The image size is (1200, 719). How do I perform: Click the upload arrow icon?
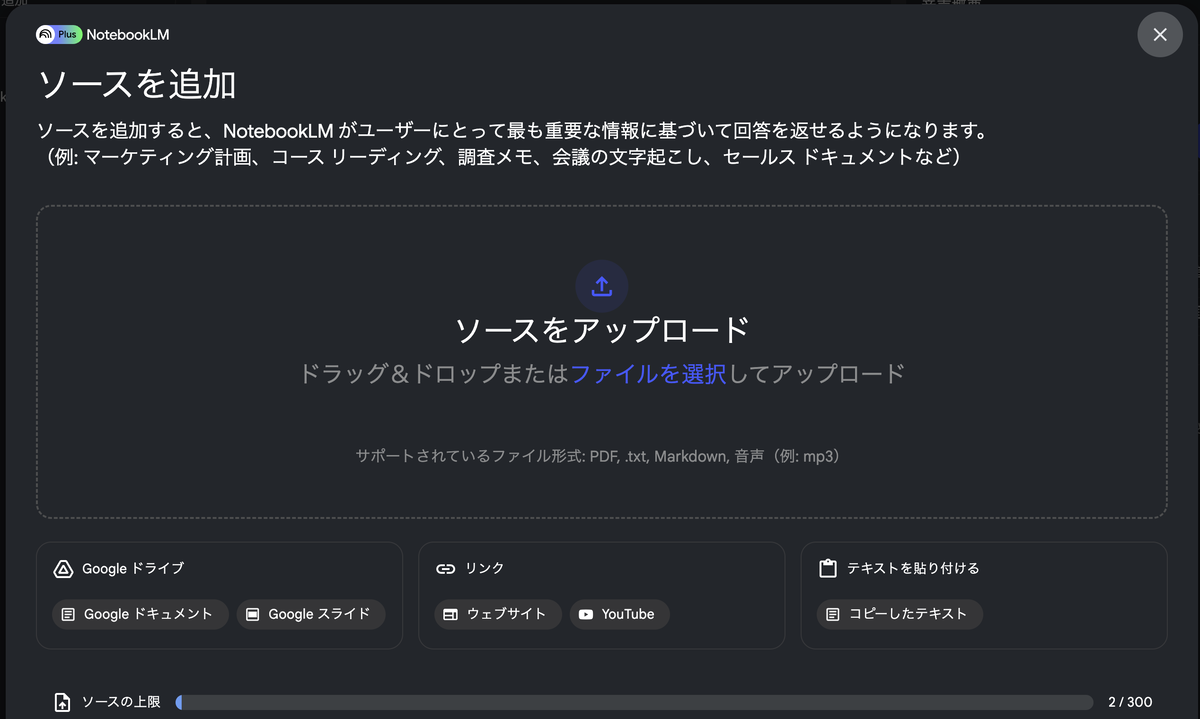(x=601, y=287)
